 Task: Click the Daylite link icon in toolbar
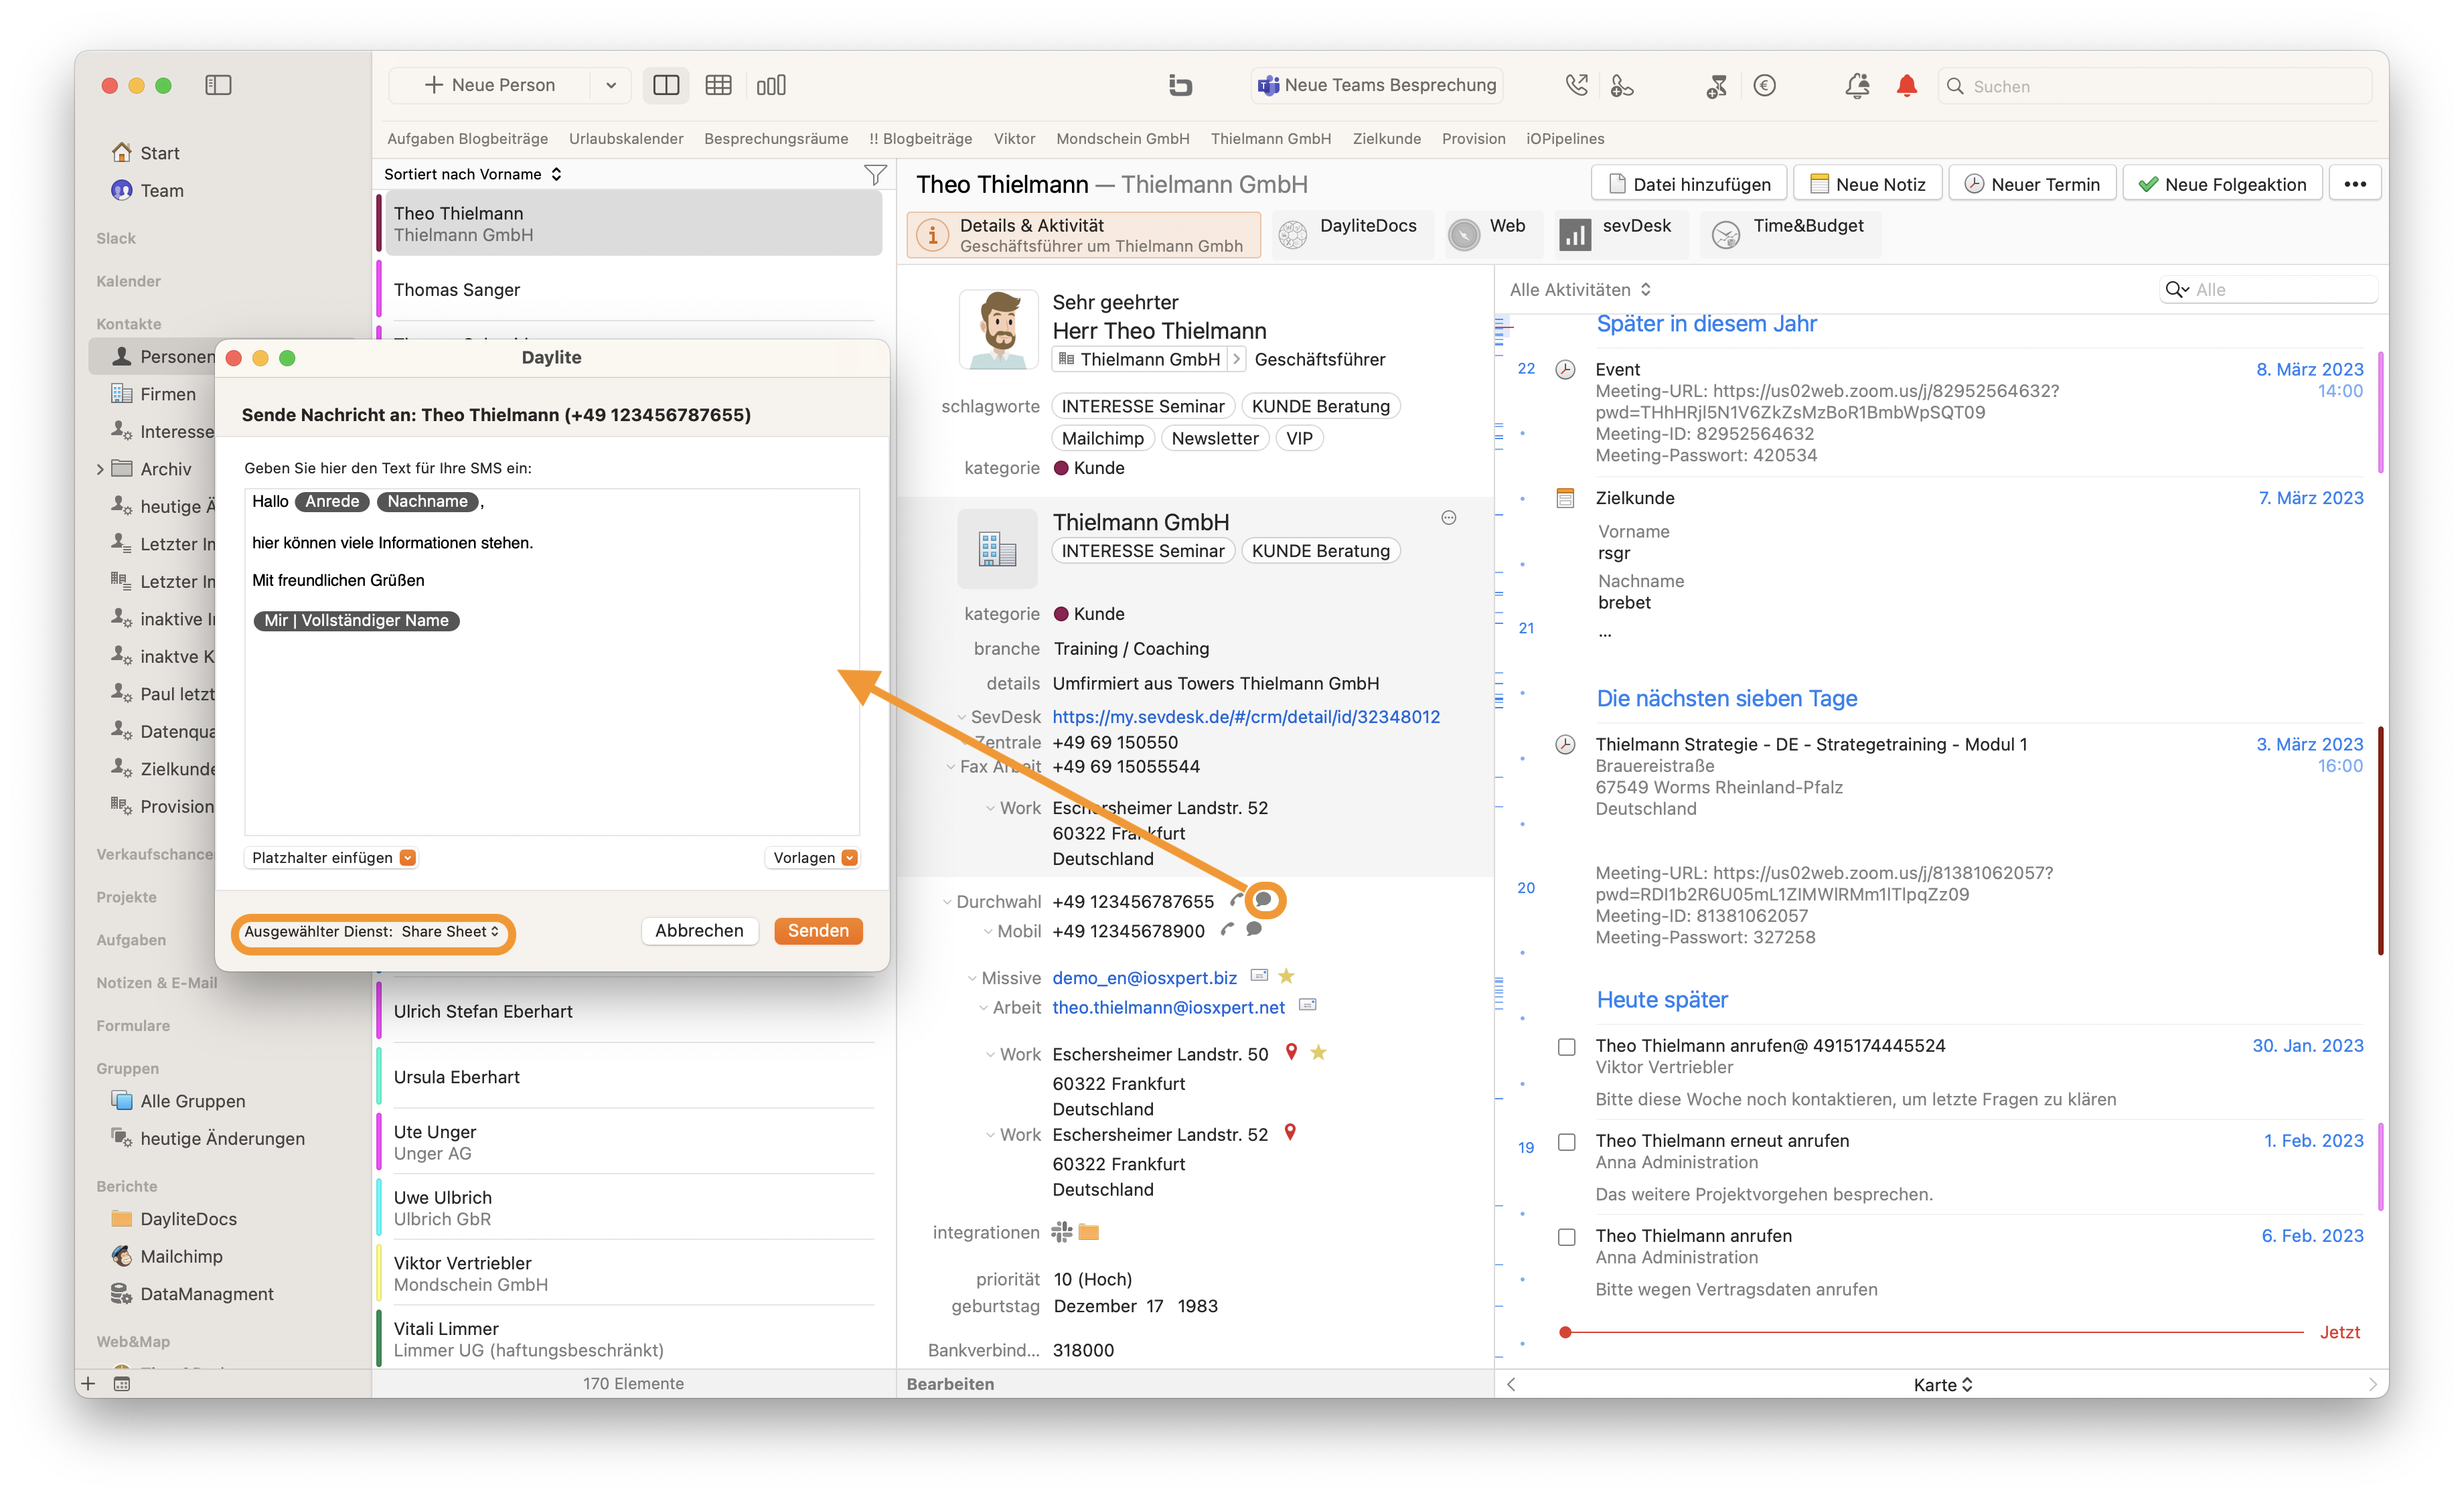click(1180, 85)
